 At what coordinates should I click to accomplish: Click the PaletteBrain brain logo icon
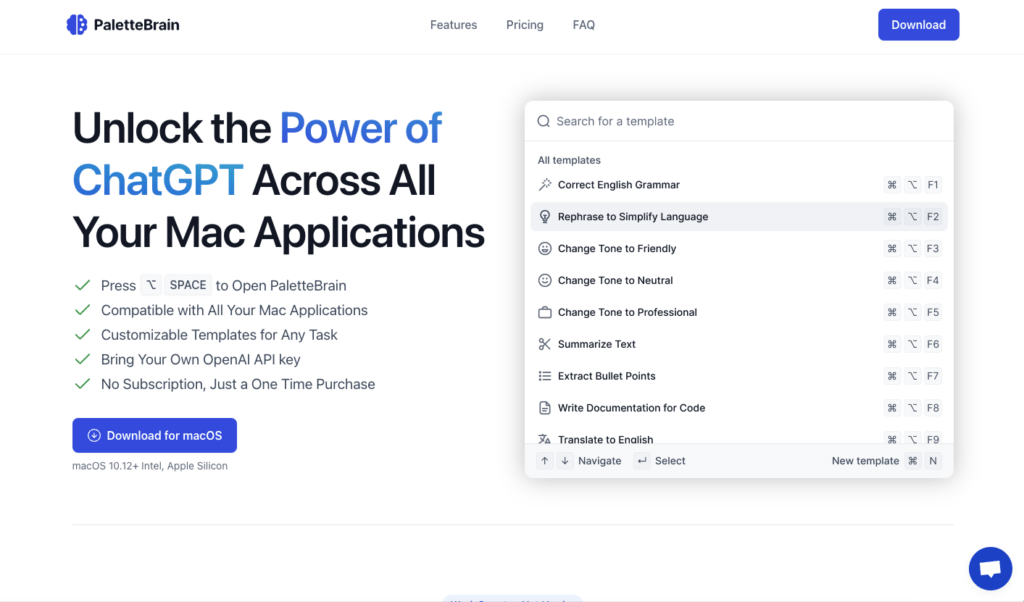tap(76, 25)
